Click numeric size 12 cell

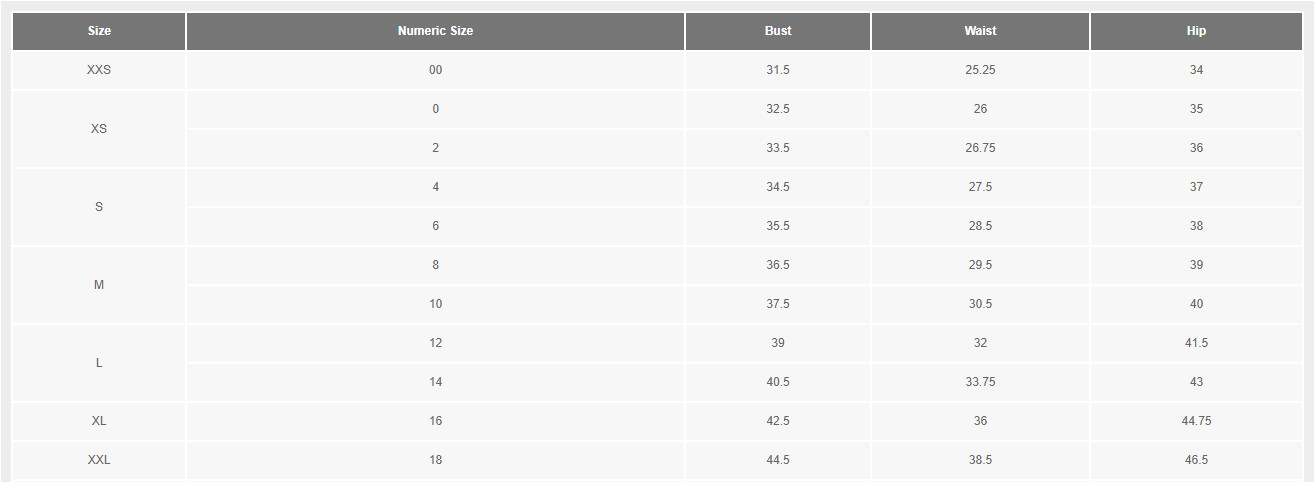coord(435,343)
